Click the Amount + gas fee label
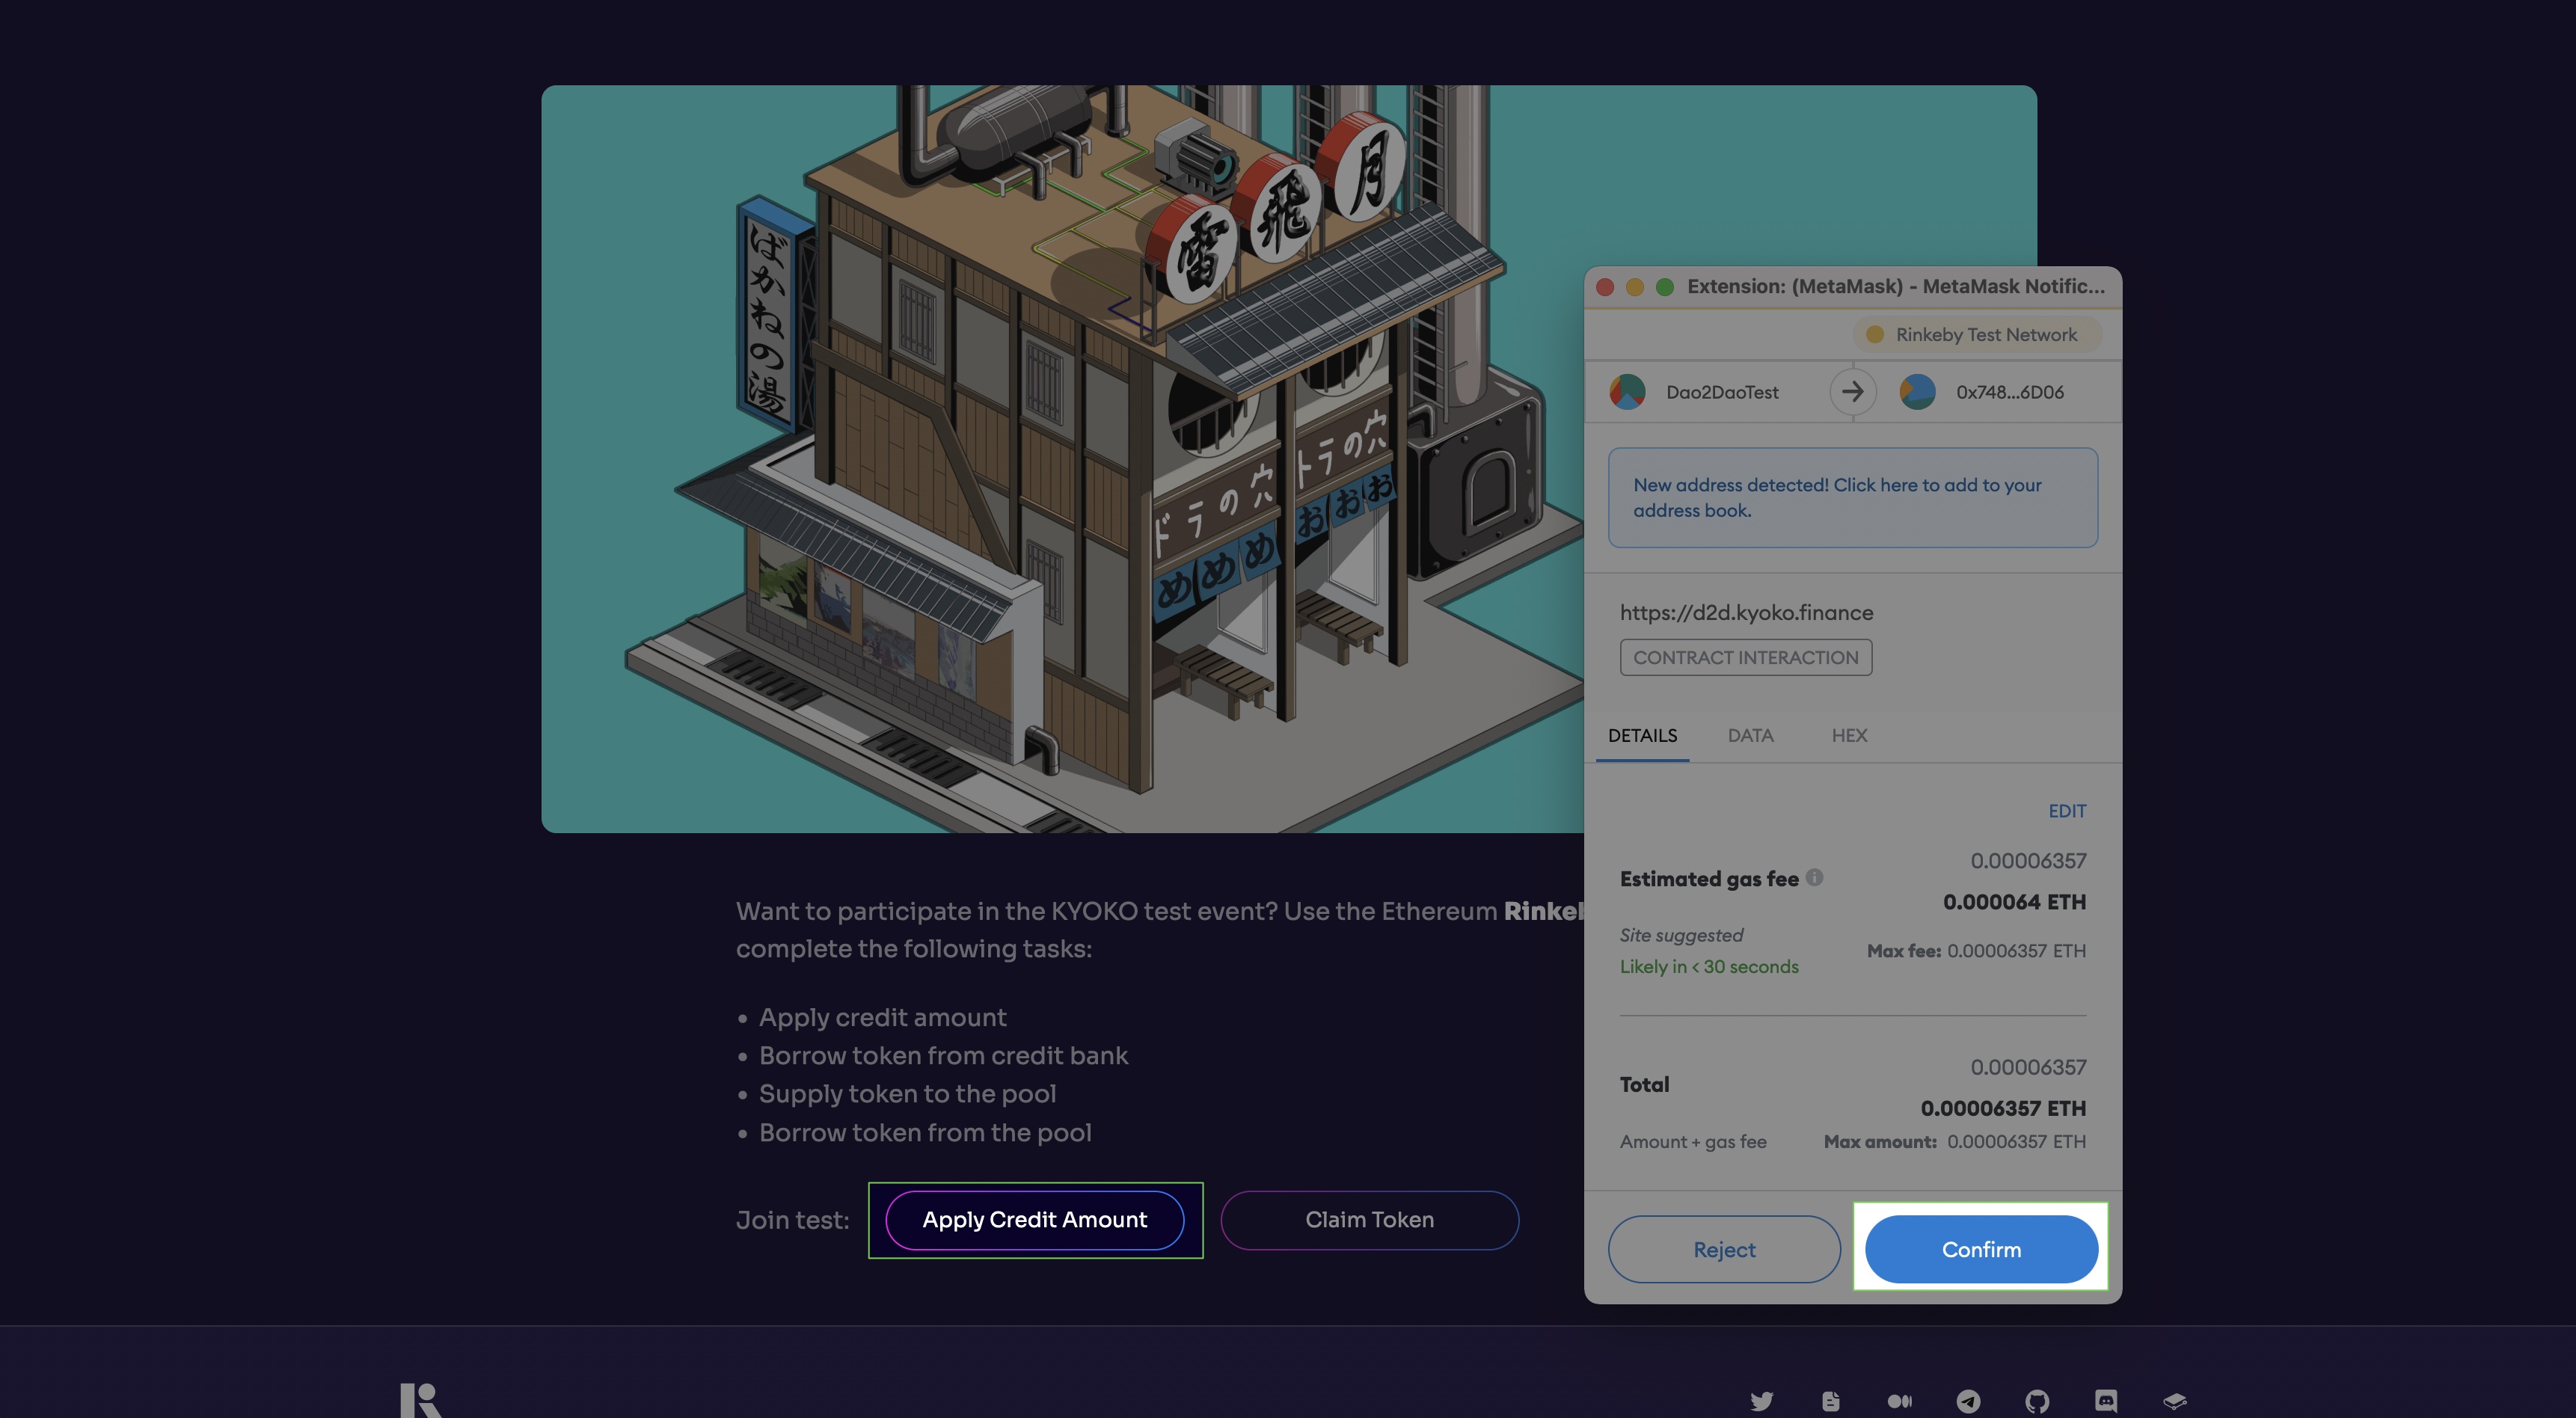The width and height of the screenshot is (2576, 1418). click(1693, 1142)
